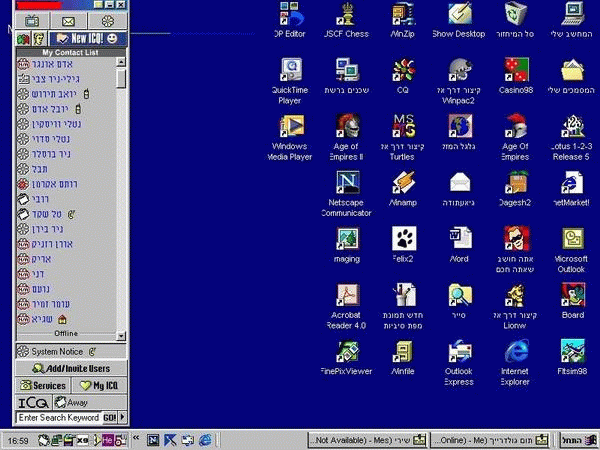Click contact list scrollbar up arrow
The image size is (600, 450).
[121, 62]
